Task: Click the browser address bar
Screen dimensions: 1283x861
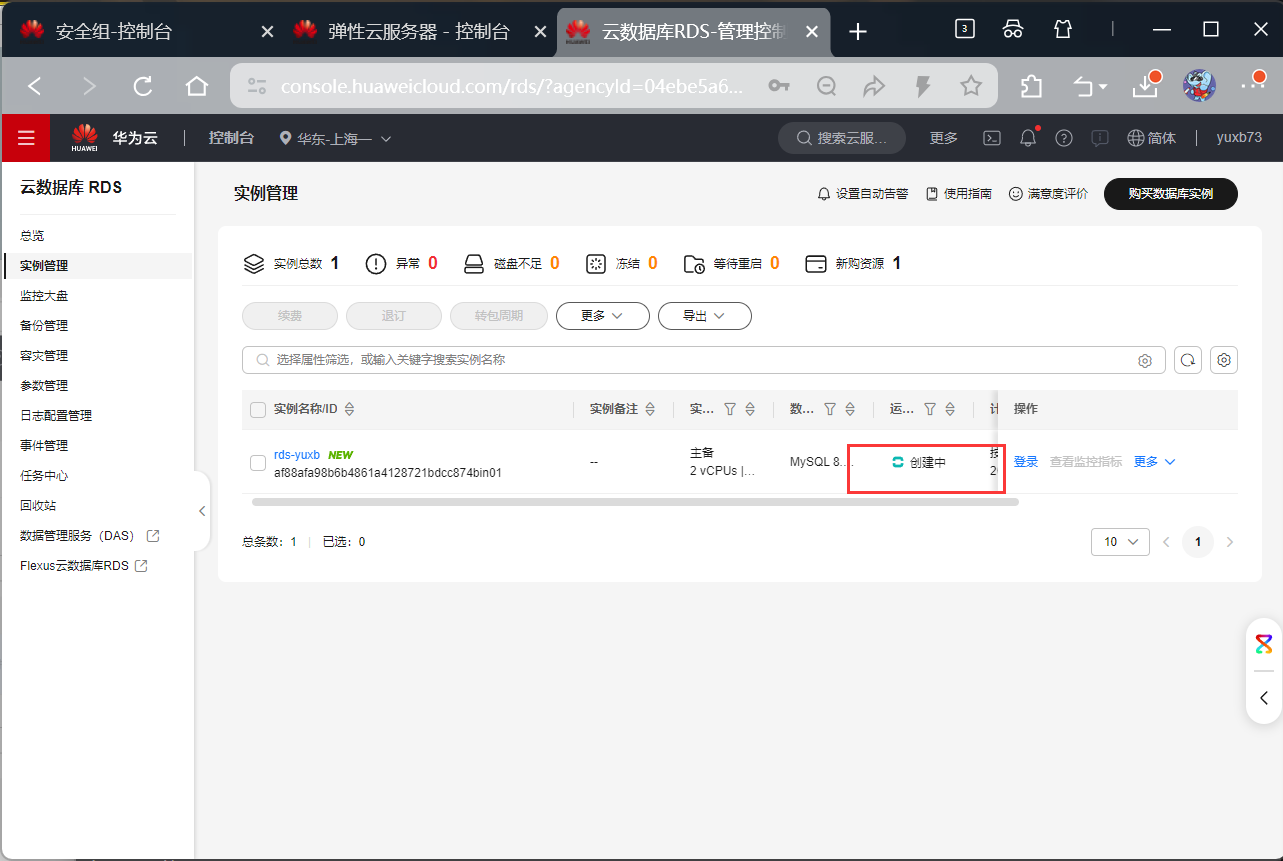Action: coord(510,86)
